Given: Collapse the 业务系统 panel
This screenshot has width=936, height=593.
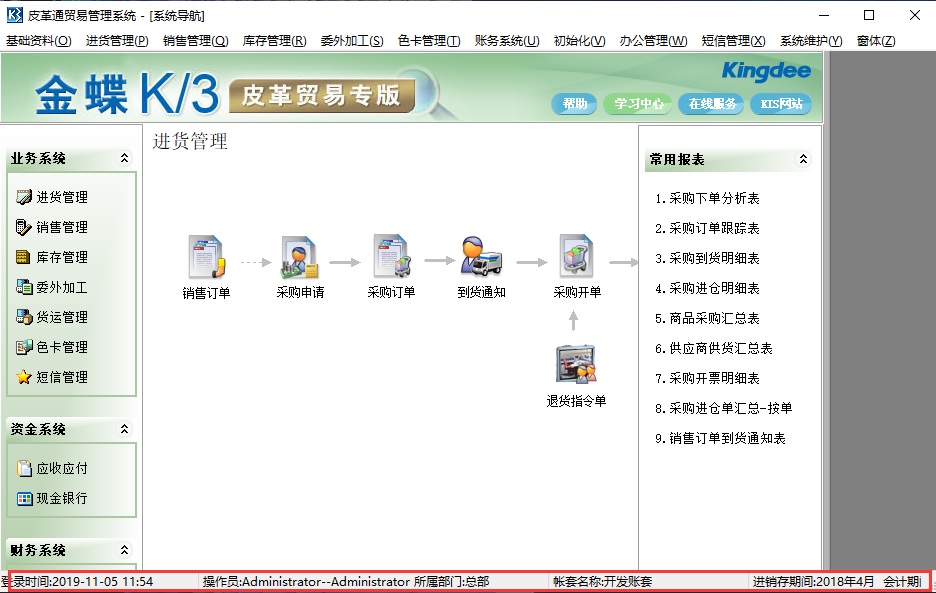Looking at the screenshot, I should pos(125,157).
